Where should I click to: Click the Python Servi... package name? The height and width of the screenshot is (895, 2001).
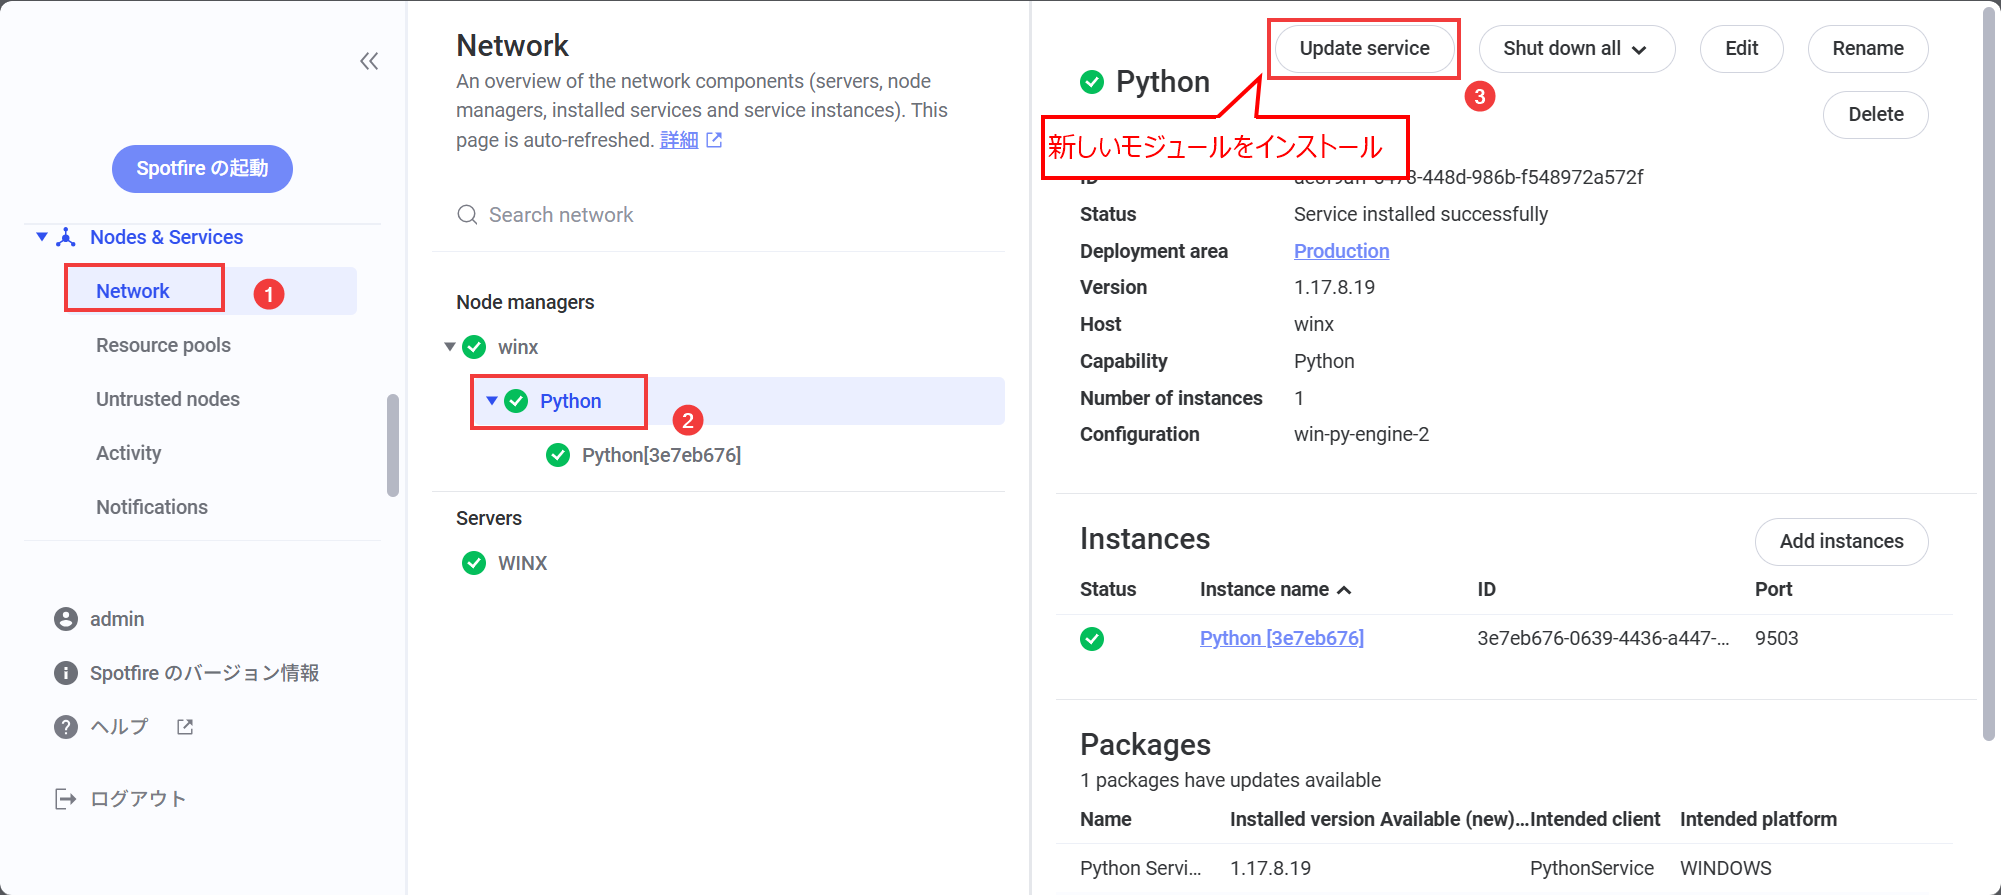click(x=1140, y=868)
